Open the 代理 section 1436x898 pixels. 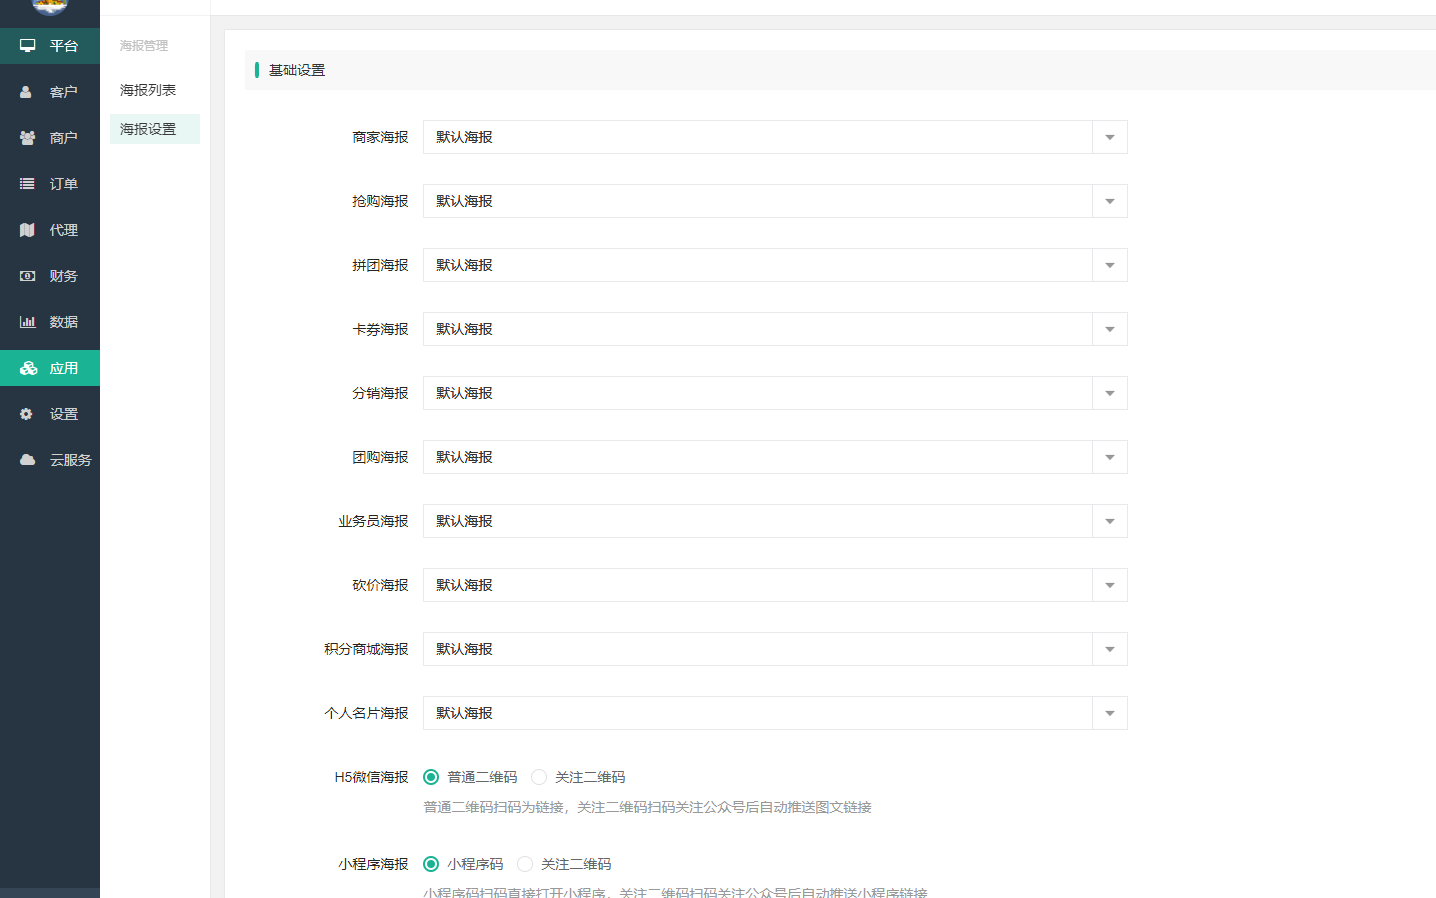tap(50, 230)
